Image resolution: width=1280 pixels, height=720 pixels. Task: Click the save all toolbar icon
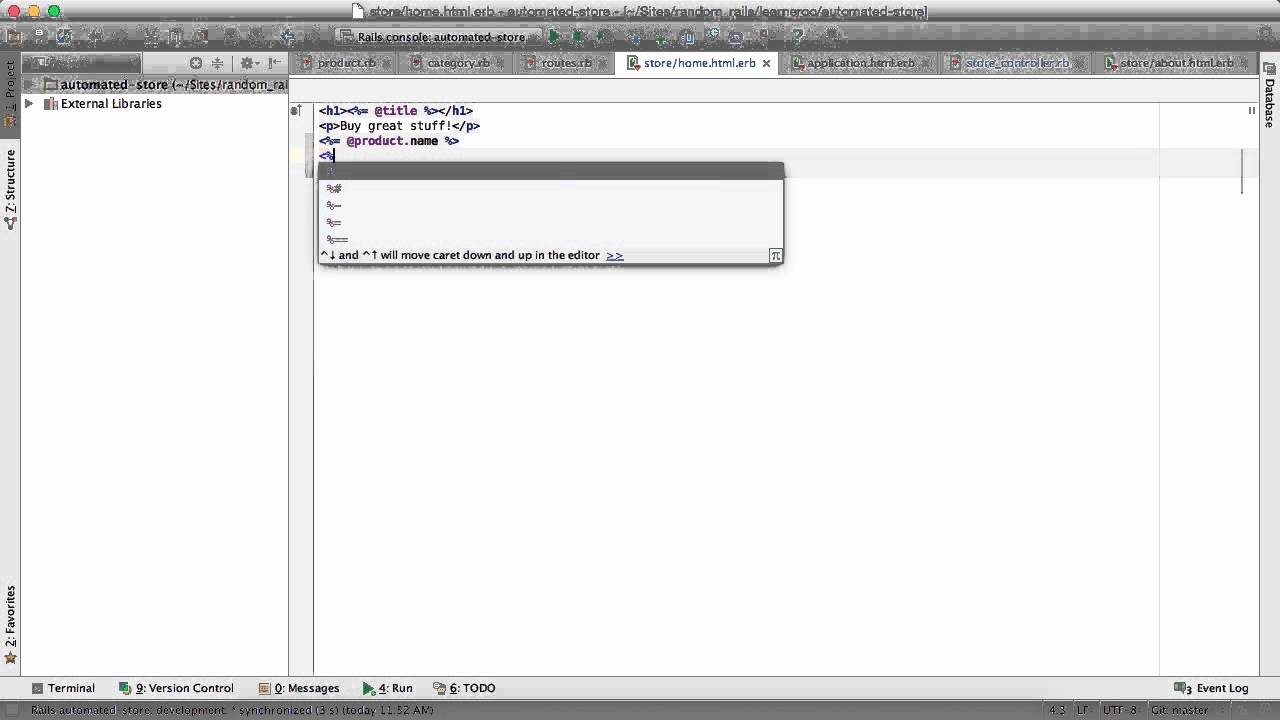(x=39, y=36)
